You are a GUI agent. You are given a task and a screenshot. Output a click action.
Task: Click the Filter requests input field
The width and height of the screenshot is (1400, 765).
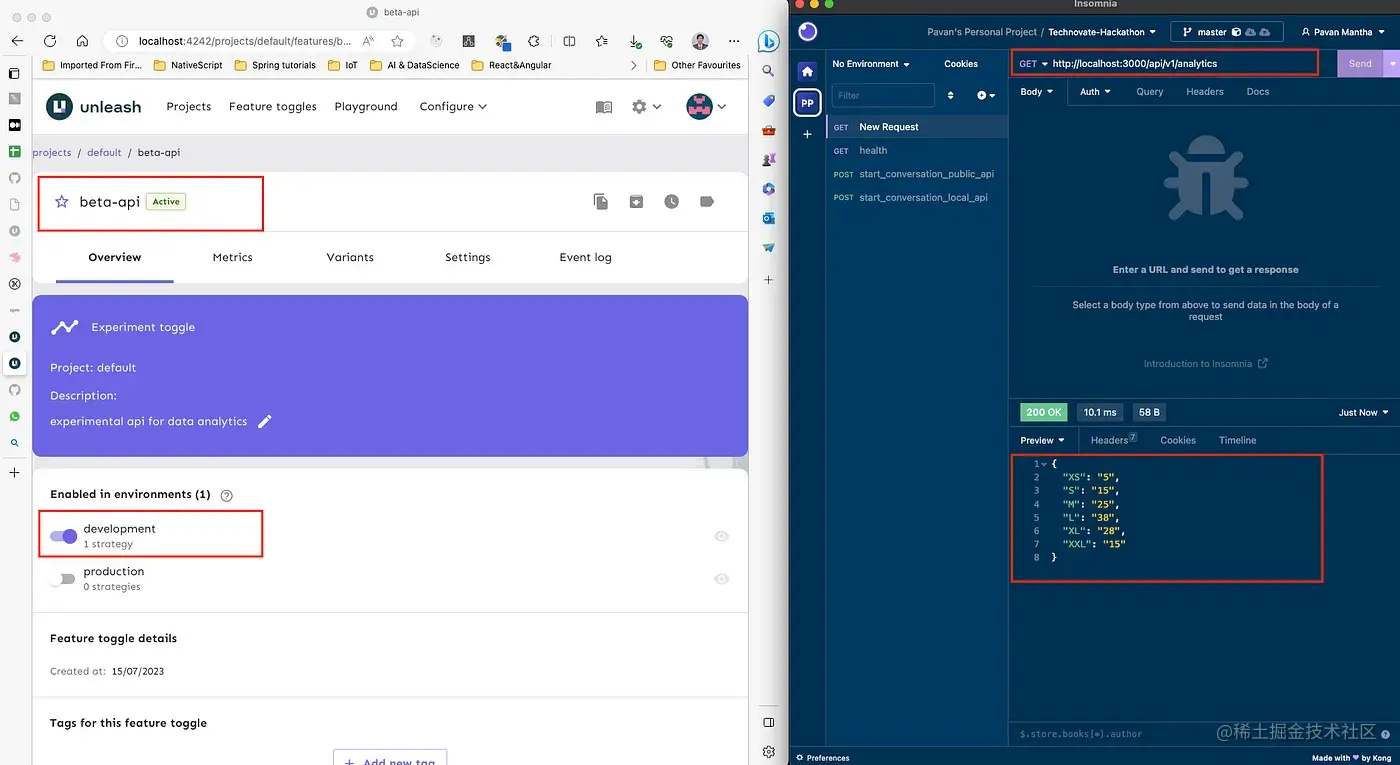884,95
